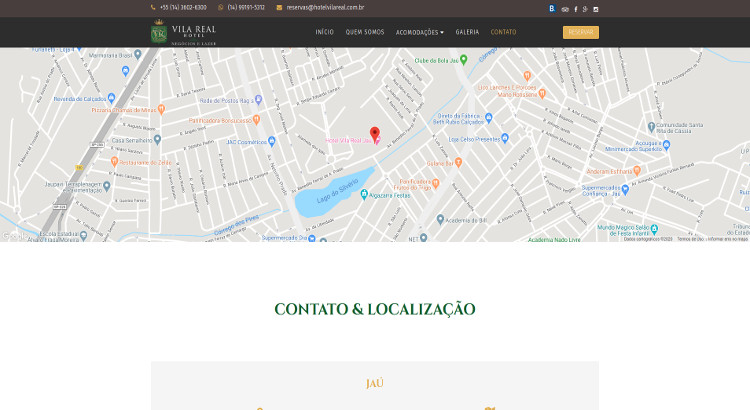Click the Algazarra Festas teal pin
This screenshot has height=410, width=750.
[x=364, y=194]
